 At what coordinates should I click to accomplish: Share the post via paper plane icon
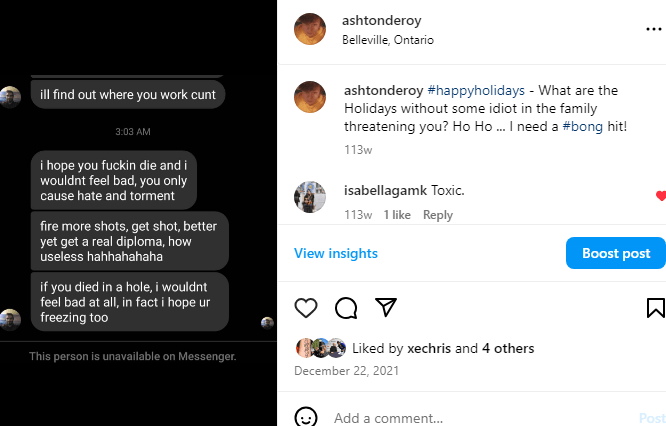(386, 307)
